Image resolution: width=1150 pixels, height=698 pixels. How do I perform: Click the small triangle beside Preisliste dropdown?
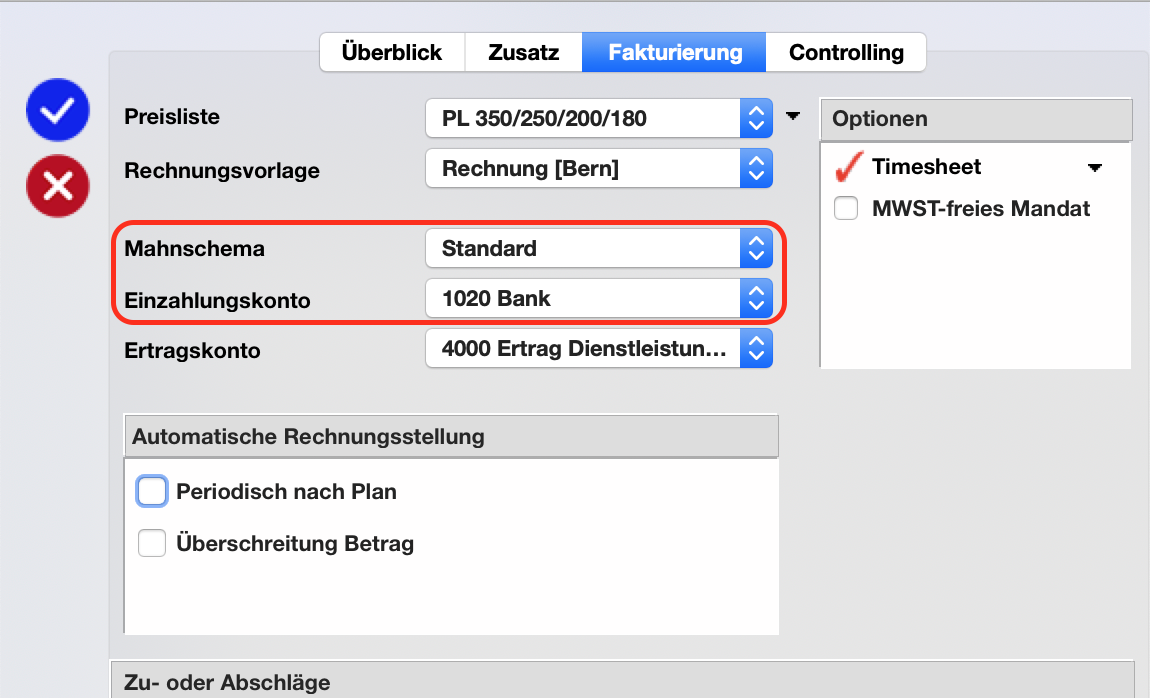[x=793, y=117]
